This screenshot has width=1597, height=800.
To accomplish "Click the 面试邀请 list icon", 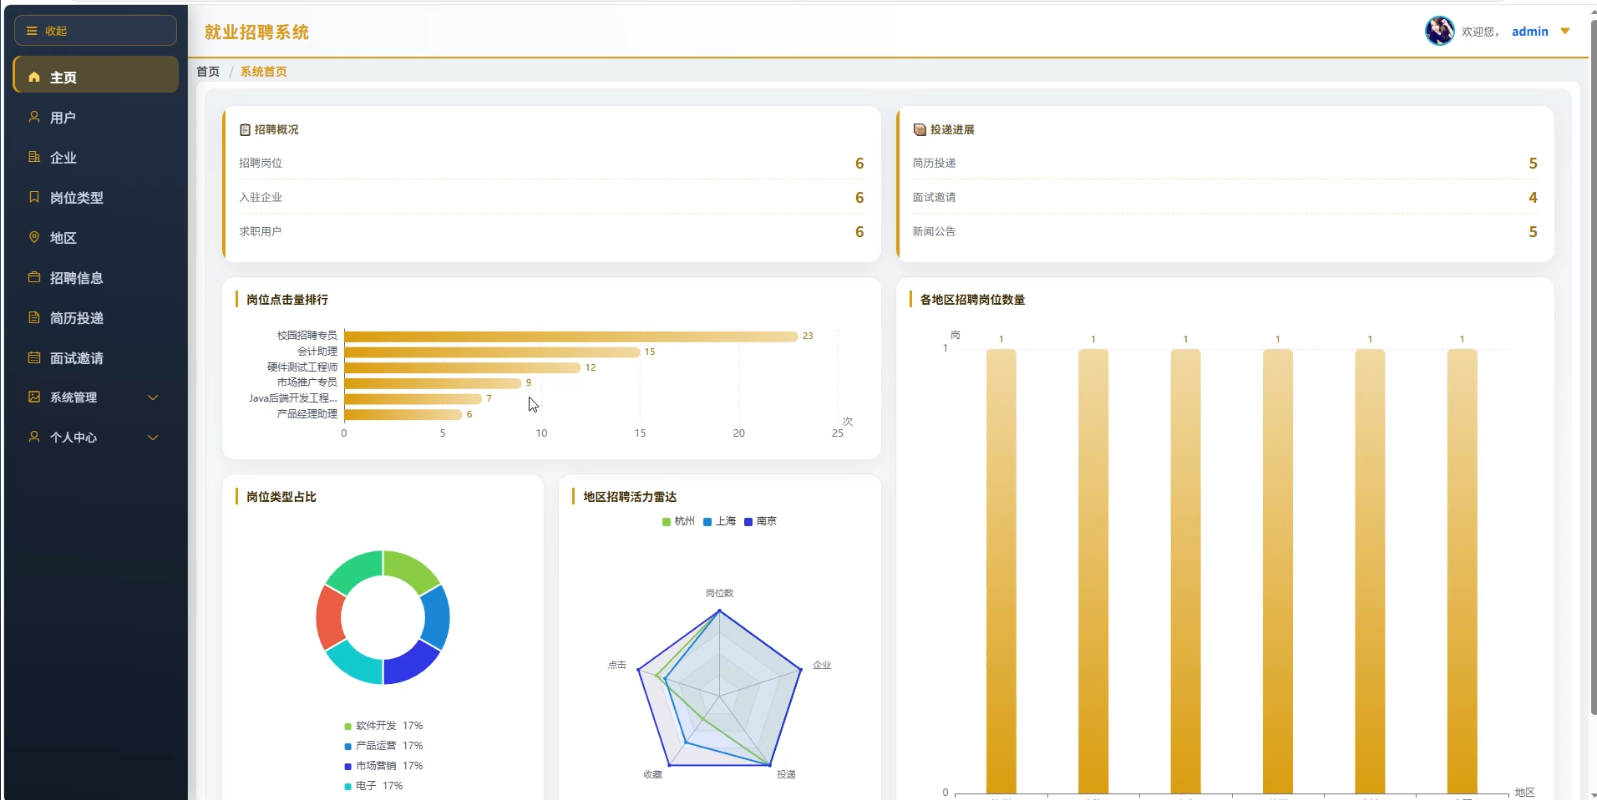I will pos(34,357).
